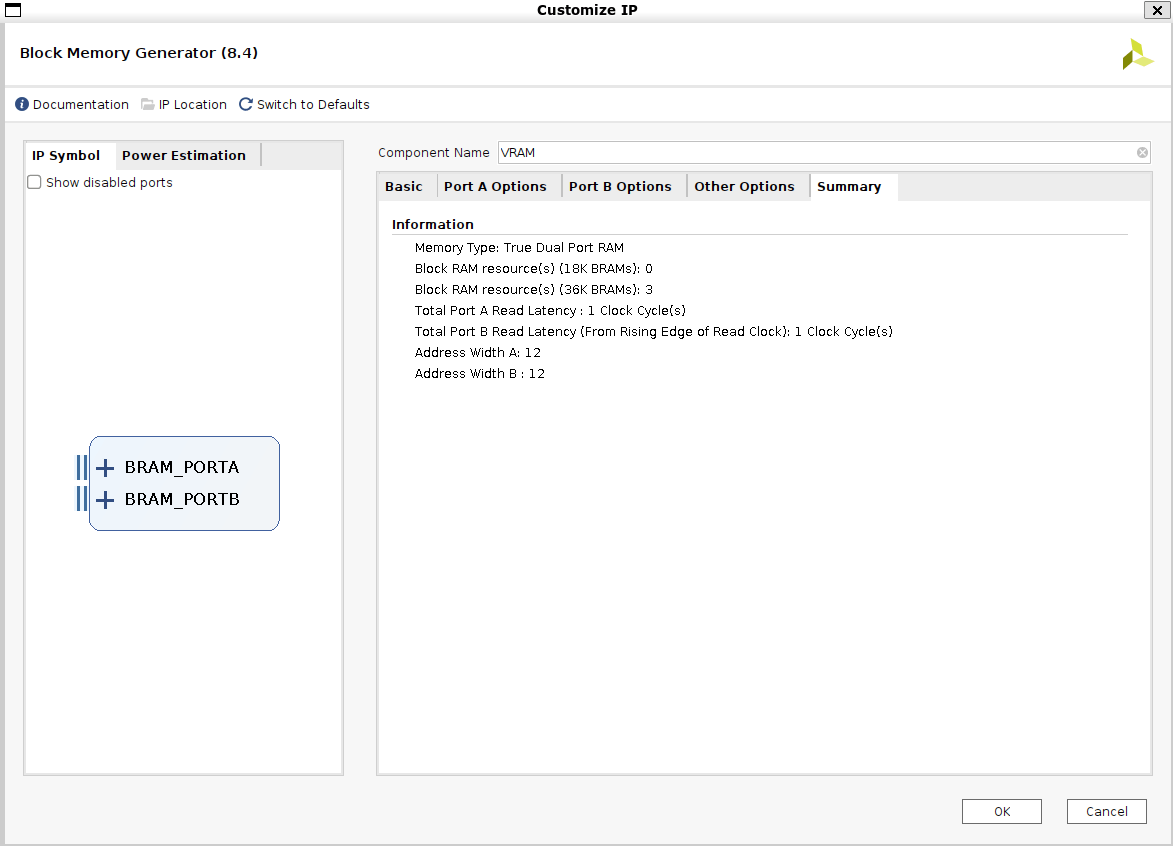
Task: Clear the Component Name field with the X icon
Action: pos(1142,153)
